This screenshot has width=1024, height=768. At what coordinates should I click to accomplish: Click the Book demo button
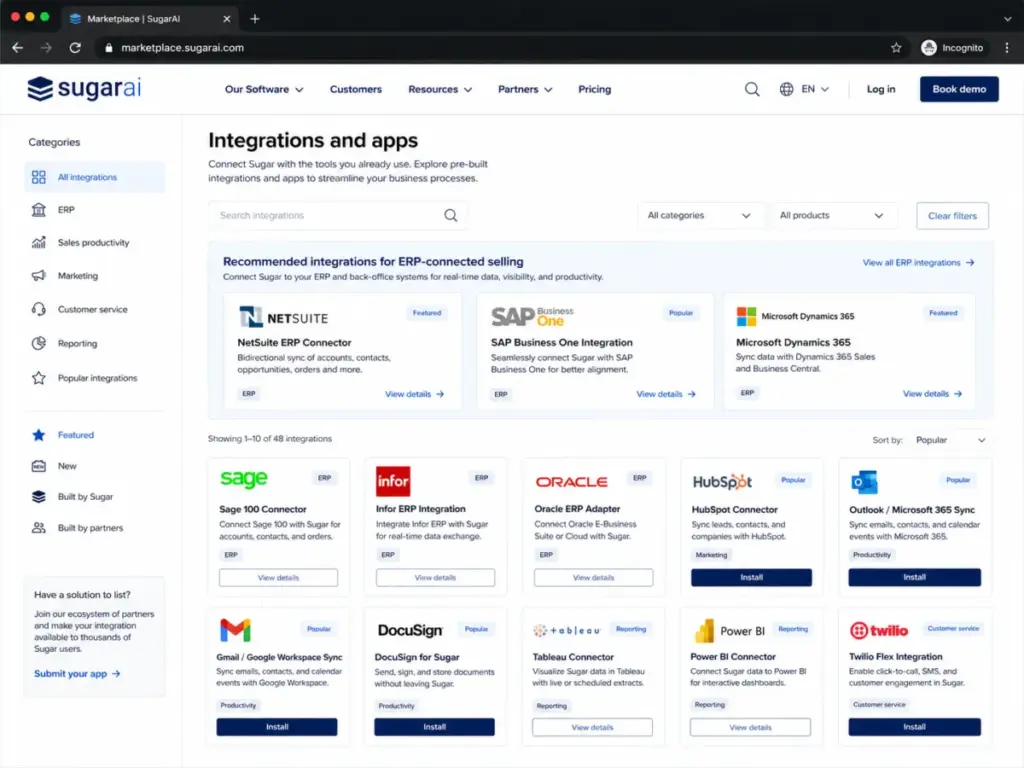[959, 89]
